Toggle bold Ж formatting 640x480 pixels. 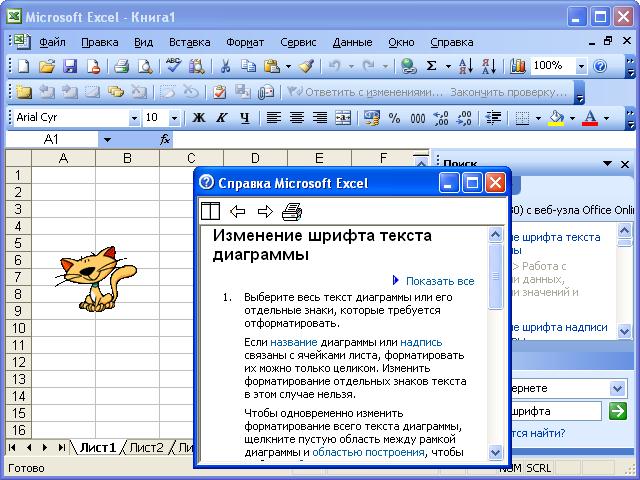tap(199, 118)
